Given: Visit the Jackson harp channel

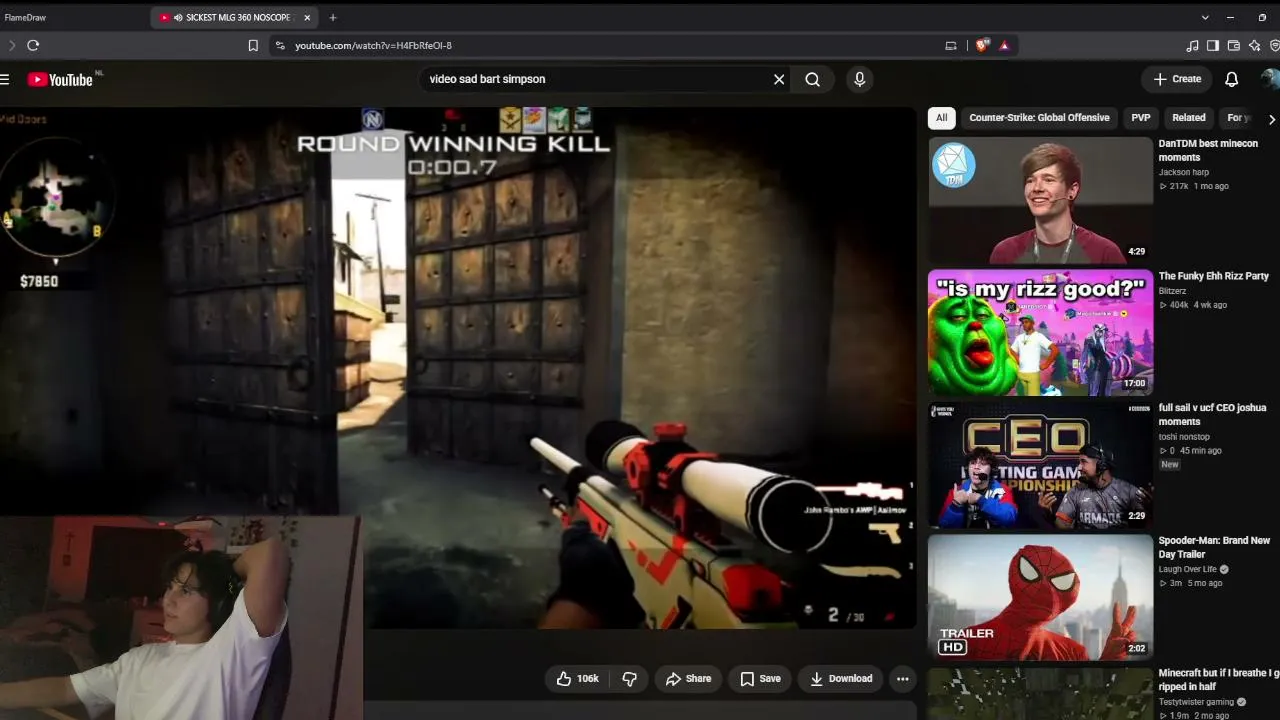Looking at the screenshot, I should click(x=1184, y=172).
